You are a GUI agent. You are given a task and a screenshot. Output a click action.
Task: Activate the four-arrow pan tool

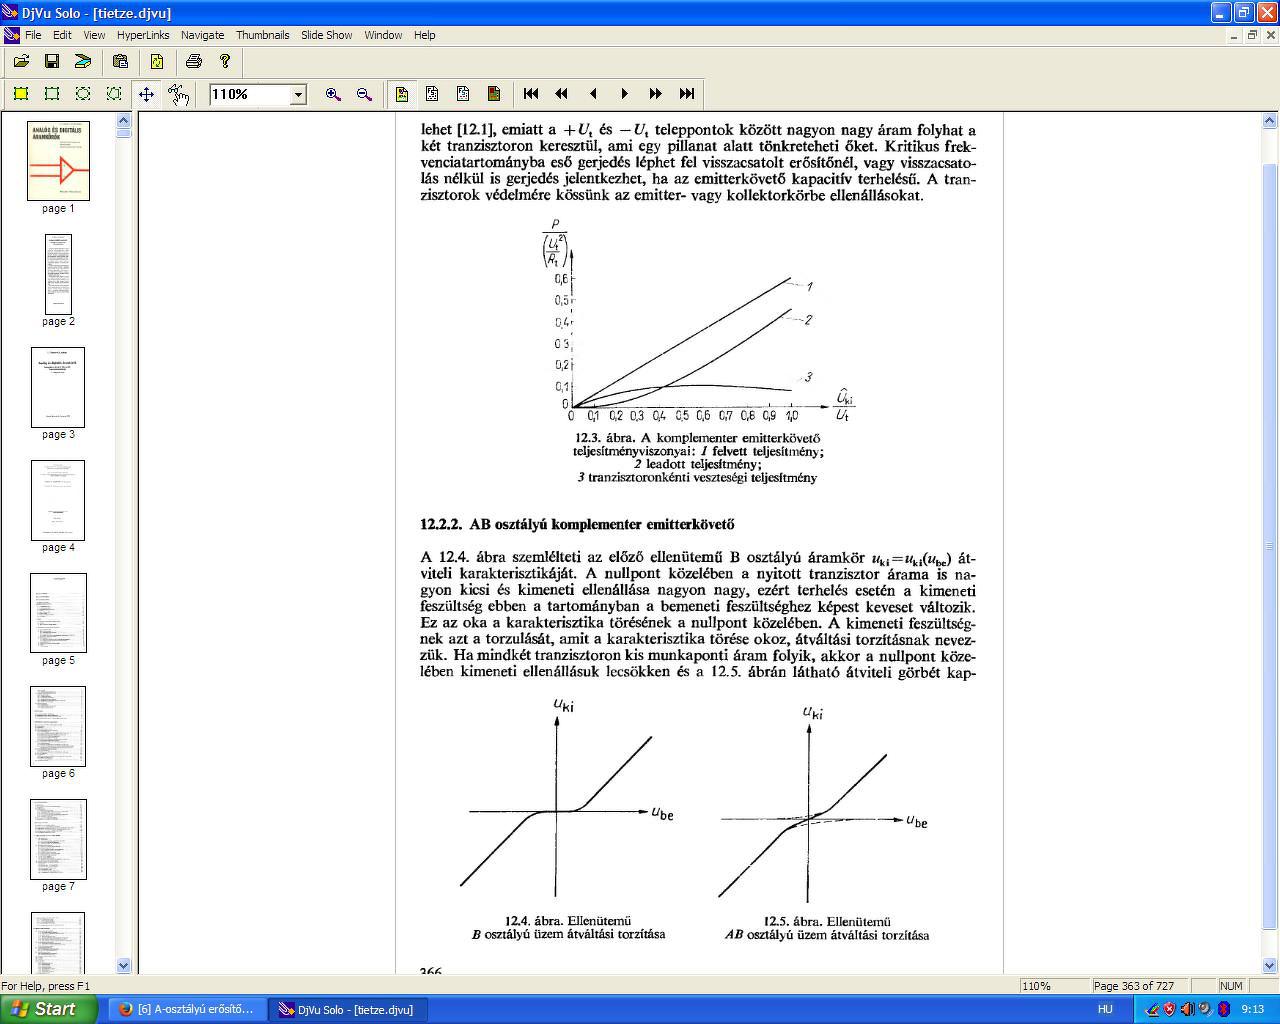coord(146,94)
